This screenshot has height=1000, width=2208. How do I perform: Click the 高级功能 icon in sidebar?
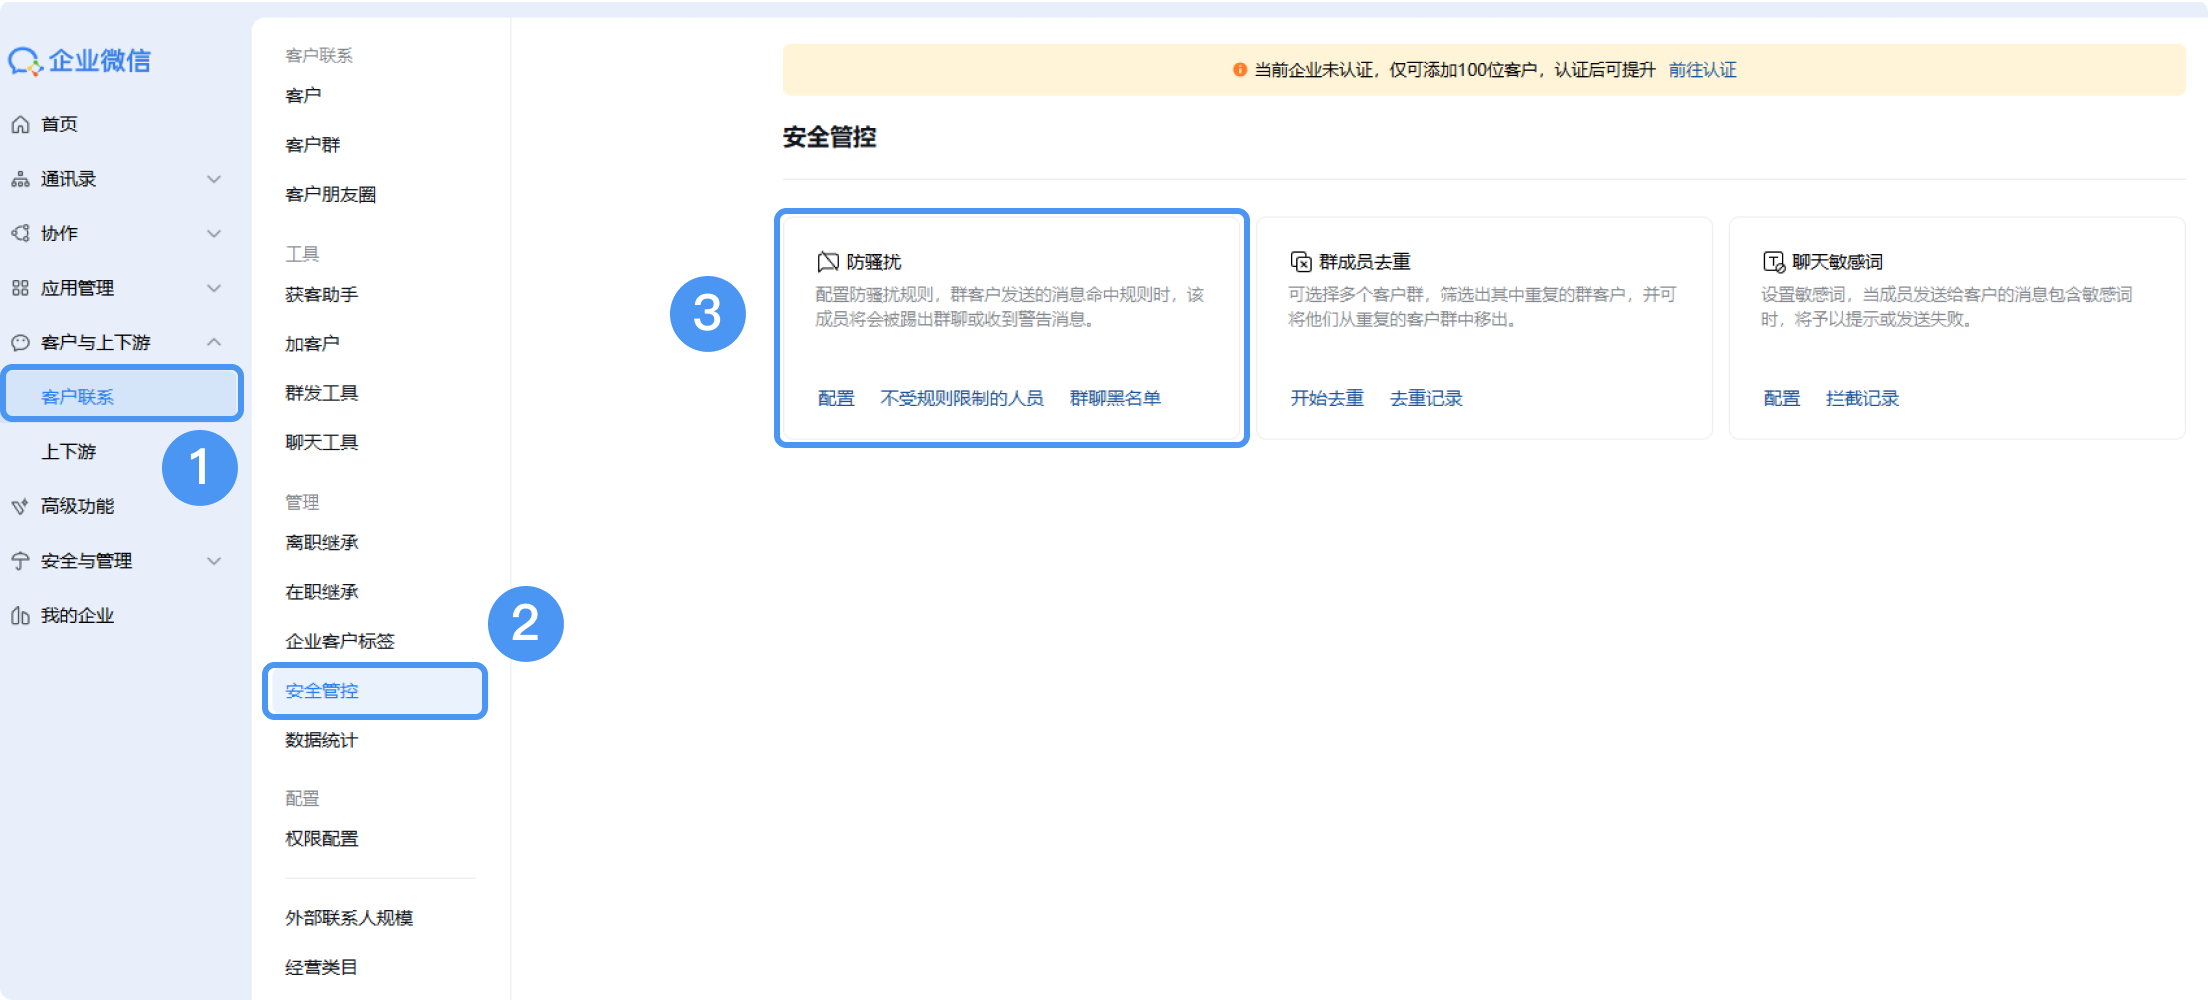tap(20, 507)
